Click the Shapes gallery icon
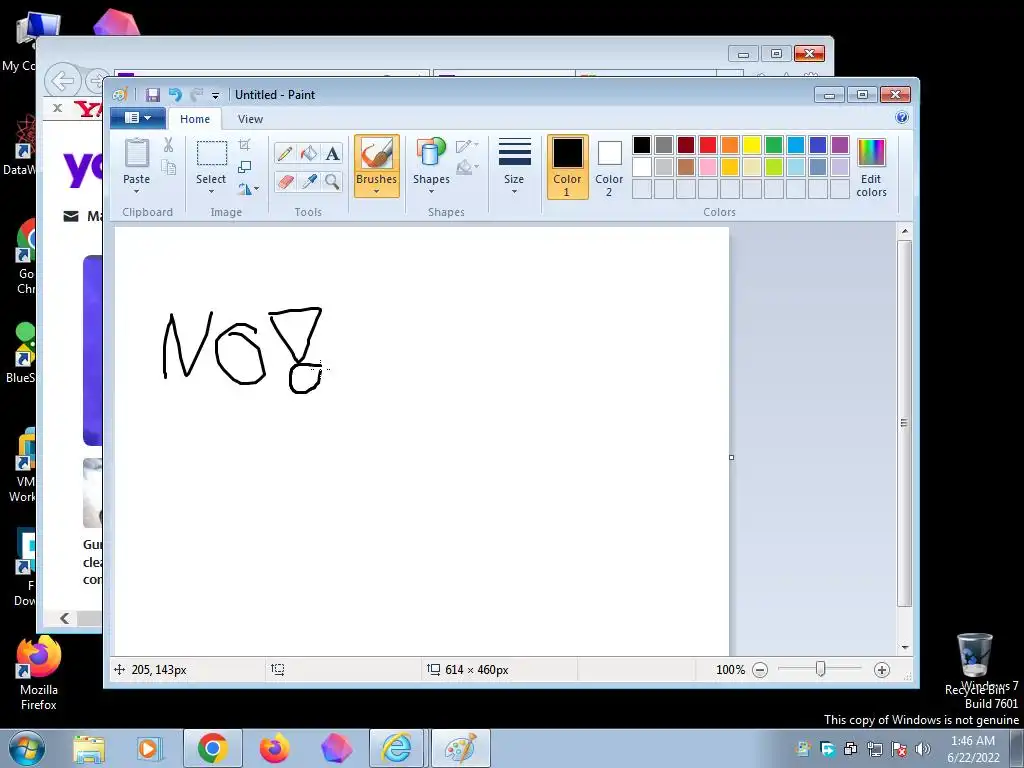The height and width of the screenshot is (768, 1024). tap(431, 153)
